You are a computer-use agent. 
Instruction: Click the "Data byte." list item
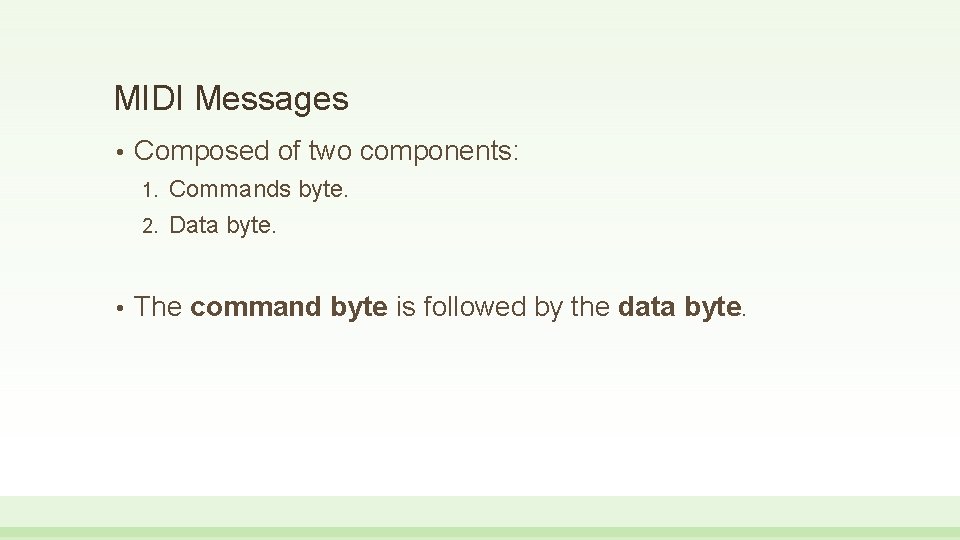pyautogui.click(x=223, y=226)
